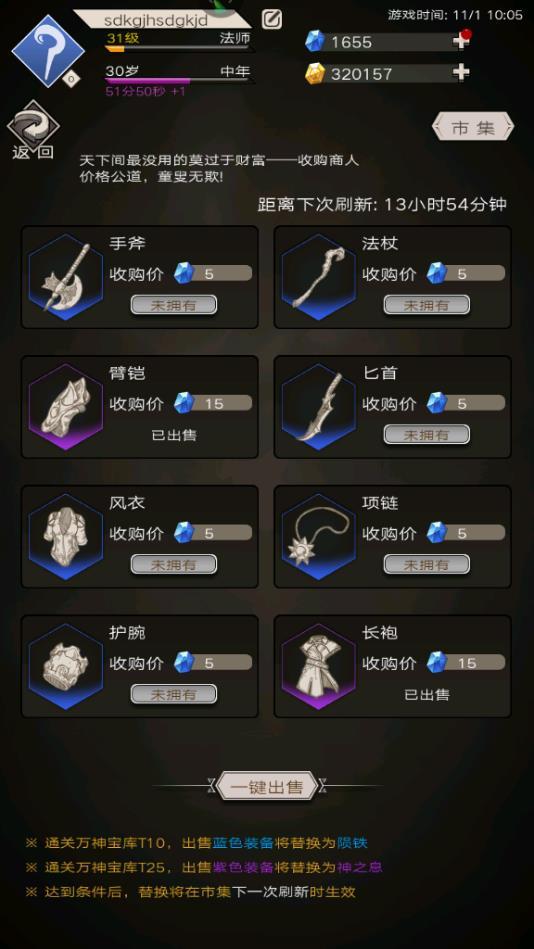The width and height of the screenshot is (534, 949).
Task: Click 未拥有 button under 风衣
Action: 174,565
